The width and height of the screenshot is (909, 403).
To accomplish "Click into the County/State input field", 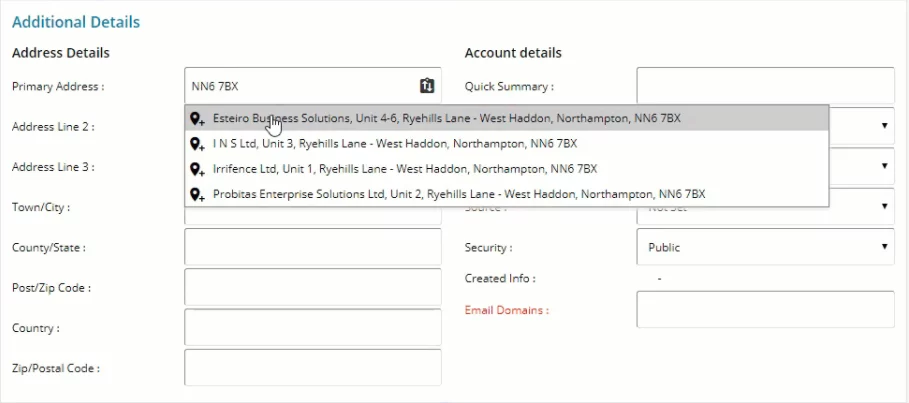I will 313,247.
